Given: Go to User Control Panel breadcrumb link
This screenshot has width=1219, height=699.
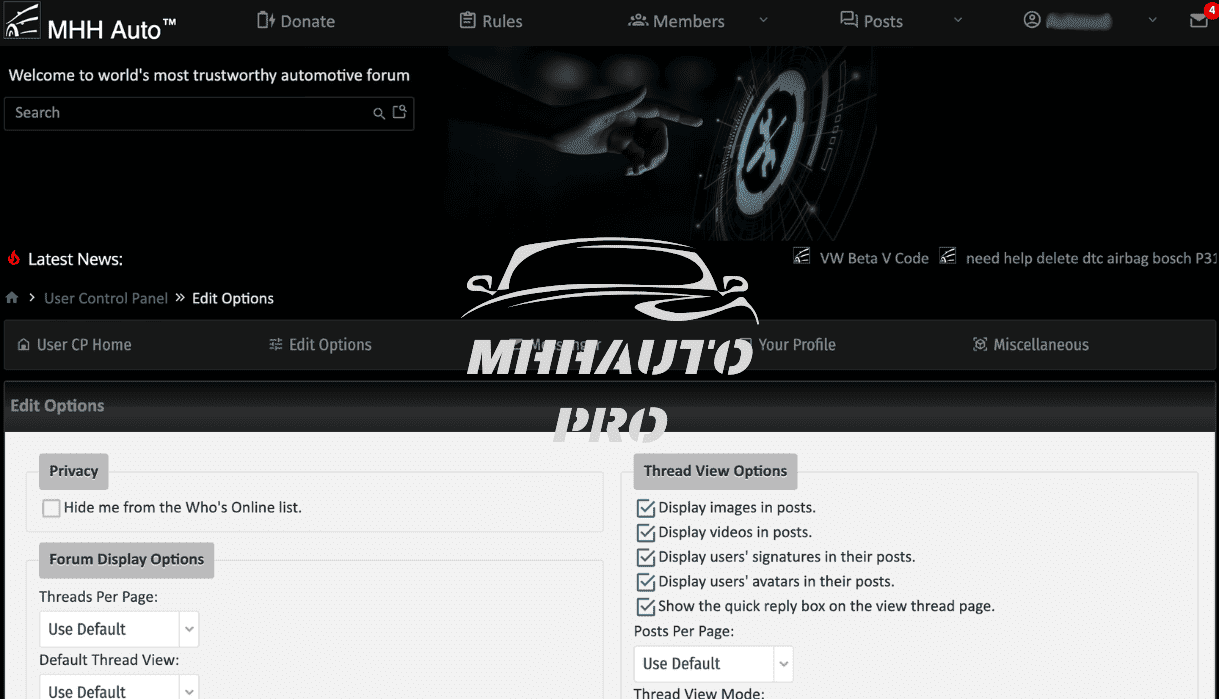Looking at the screenshot, I should pyautogui.click(x=106, y=298).
